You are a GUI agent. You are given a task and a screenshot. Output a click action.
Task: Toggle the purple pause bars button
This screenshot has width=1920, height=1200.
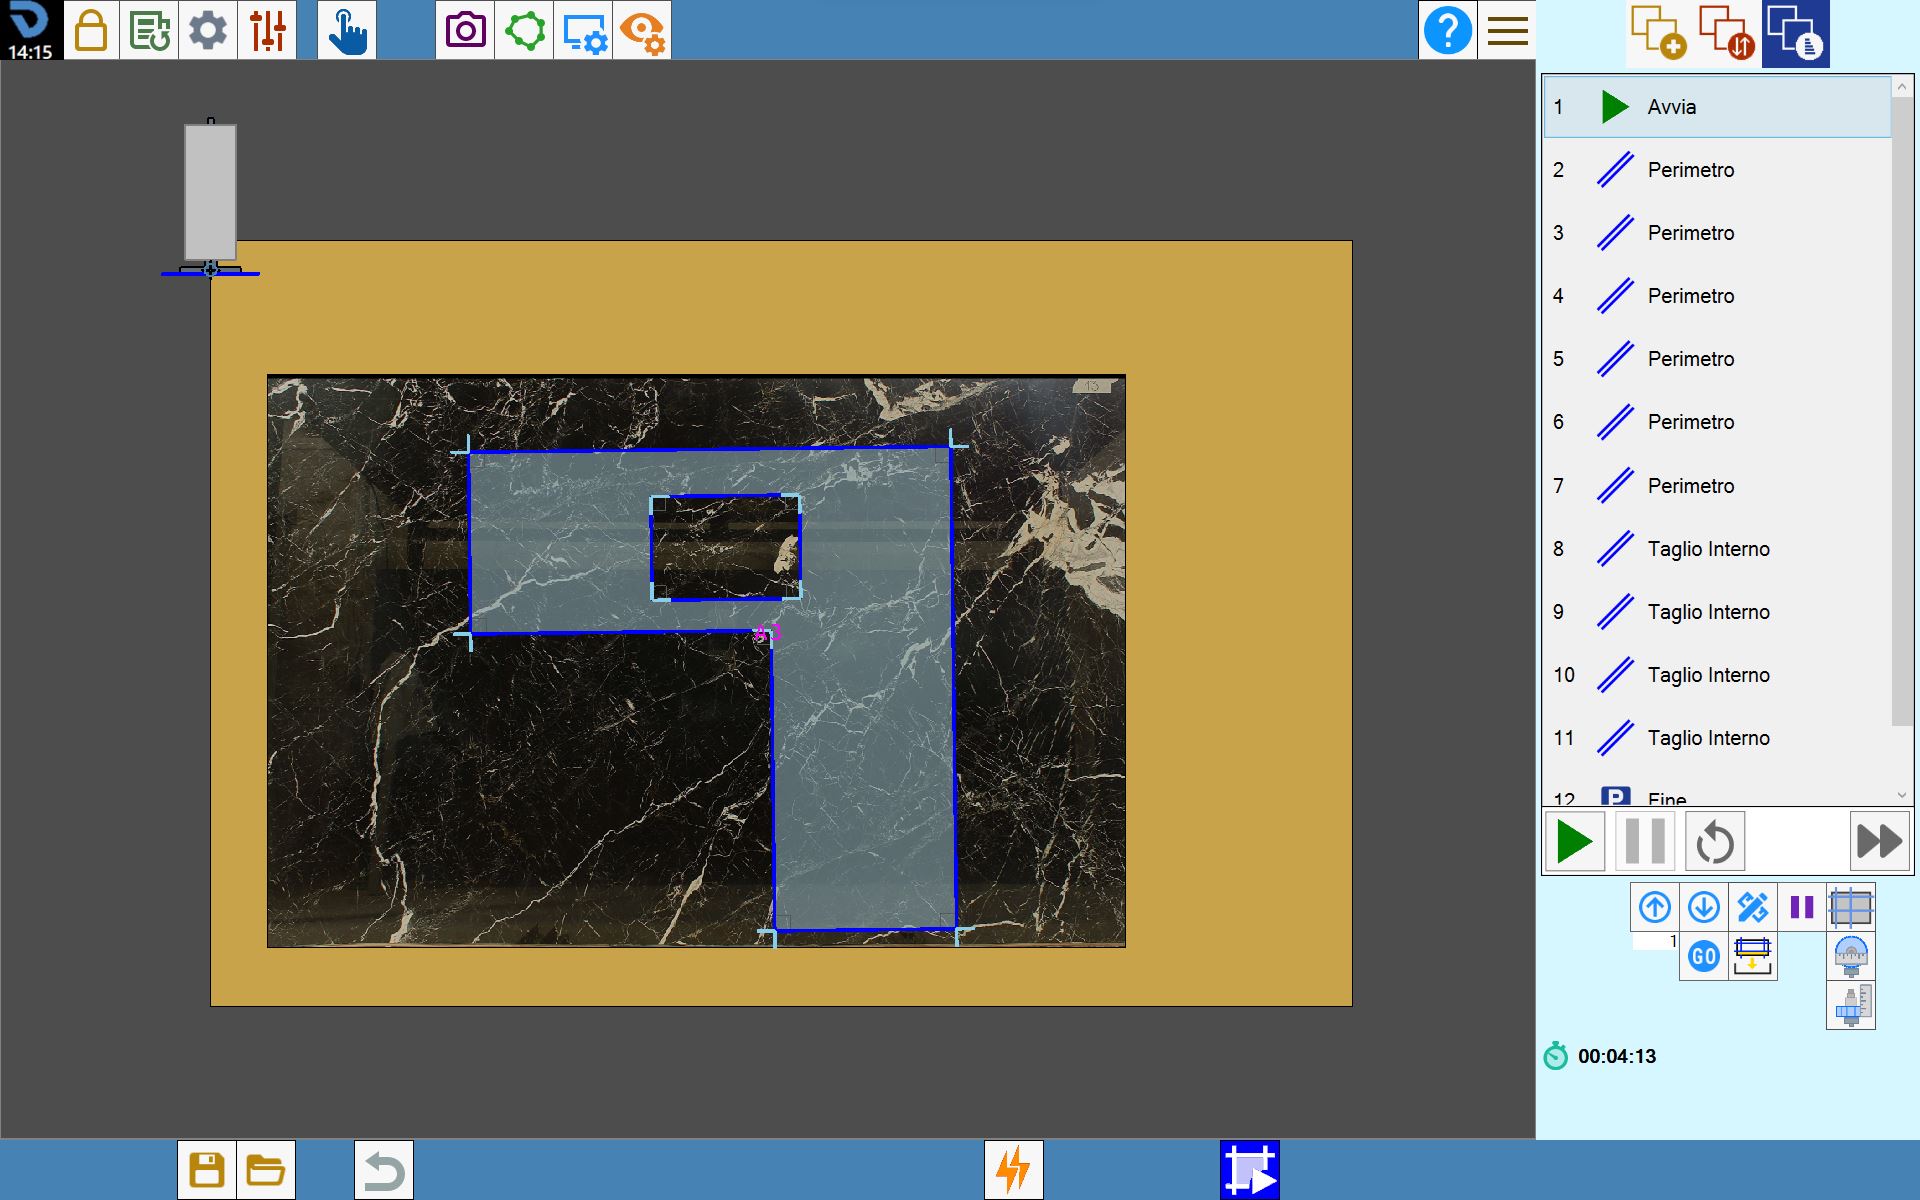pos(1802,907)
